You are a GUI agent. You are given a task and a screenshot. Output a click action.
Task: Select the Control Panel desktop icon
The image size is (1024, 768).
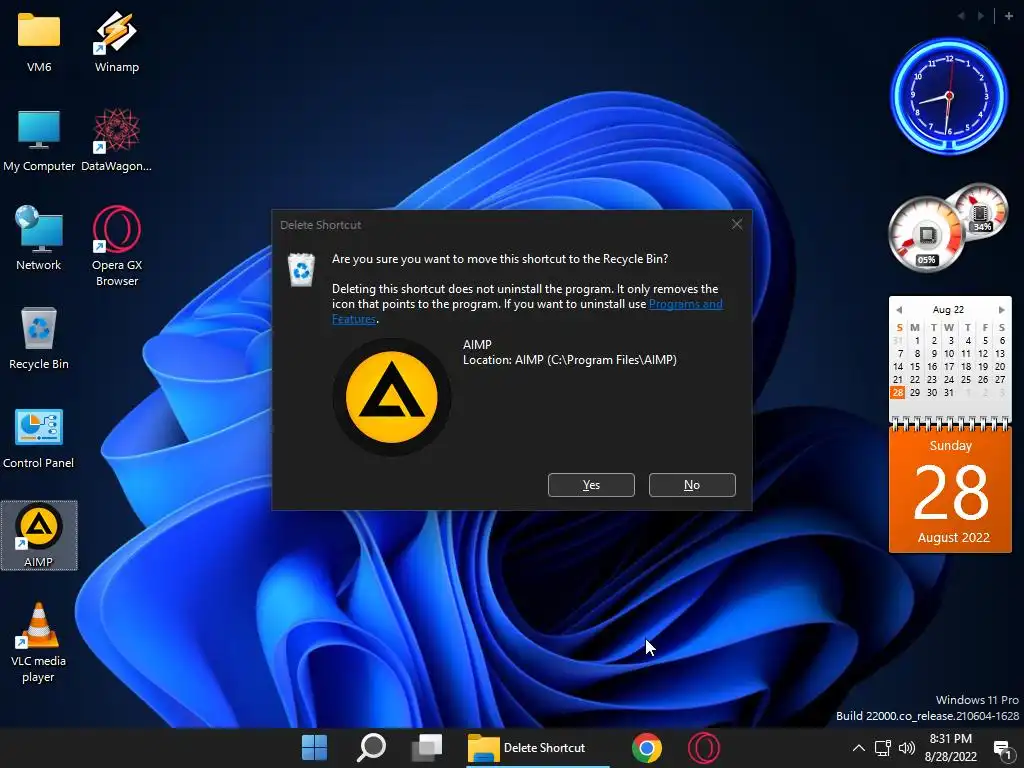(x=39, y=438)
